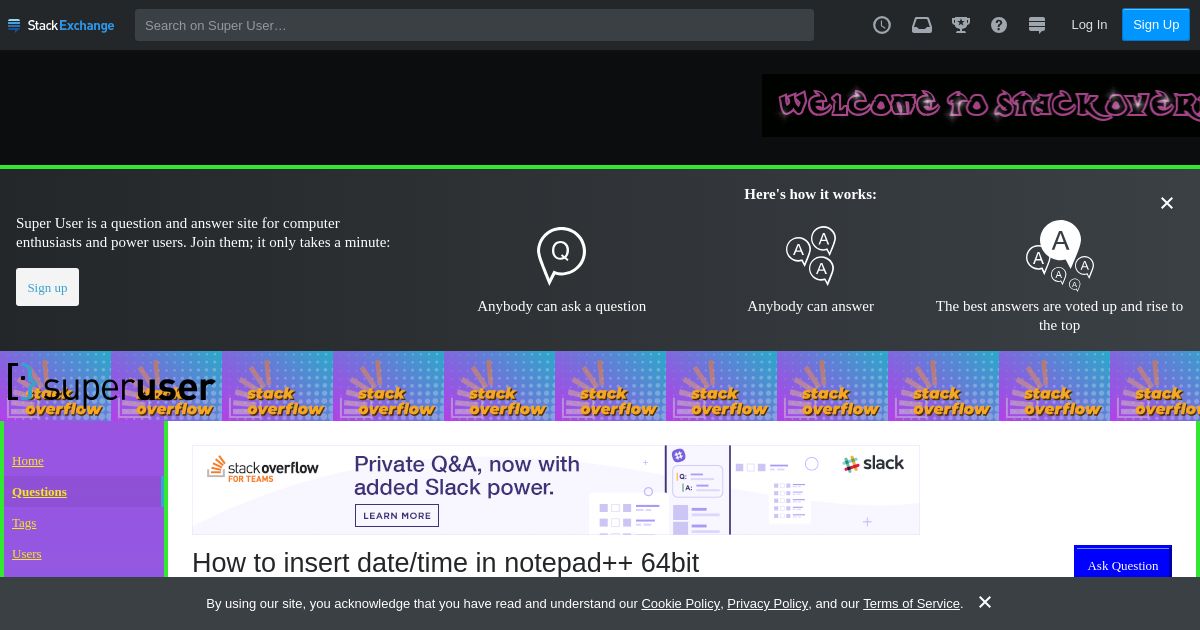Open the question title about notepad++
This screenshot has width=1200, height=630.
[445, 562]
